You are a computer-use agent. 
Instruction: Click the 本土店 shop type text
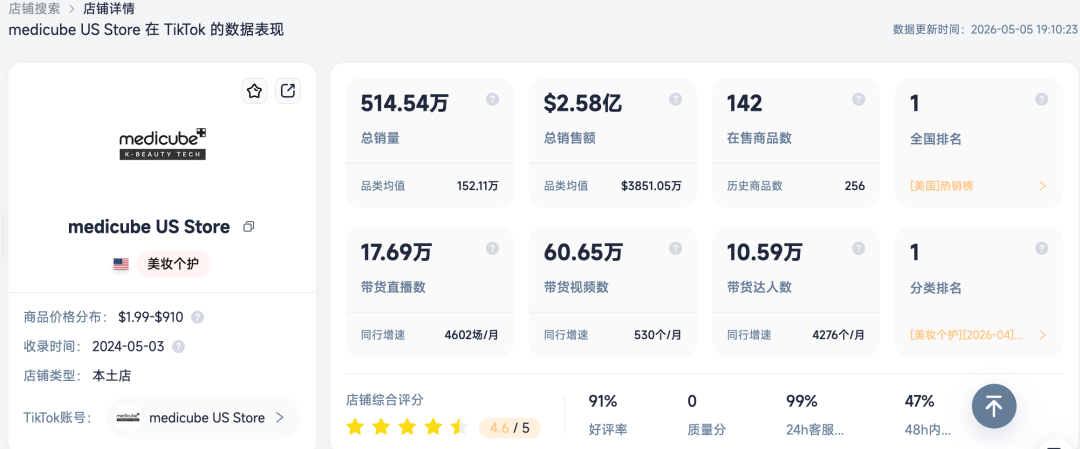point(112,376)
